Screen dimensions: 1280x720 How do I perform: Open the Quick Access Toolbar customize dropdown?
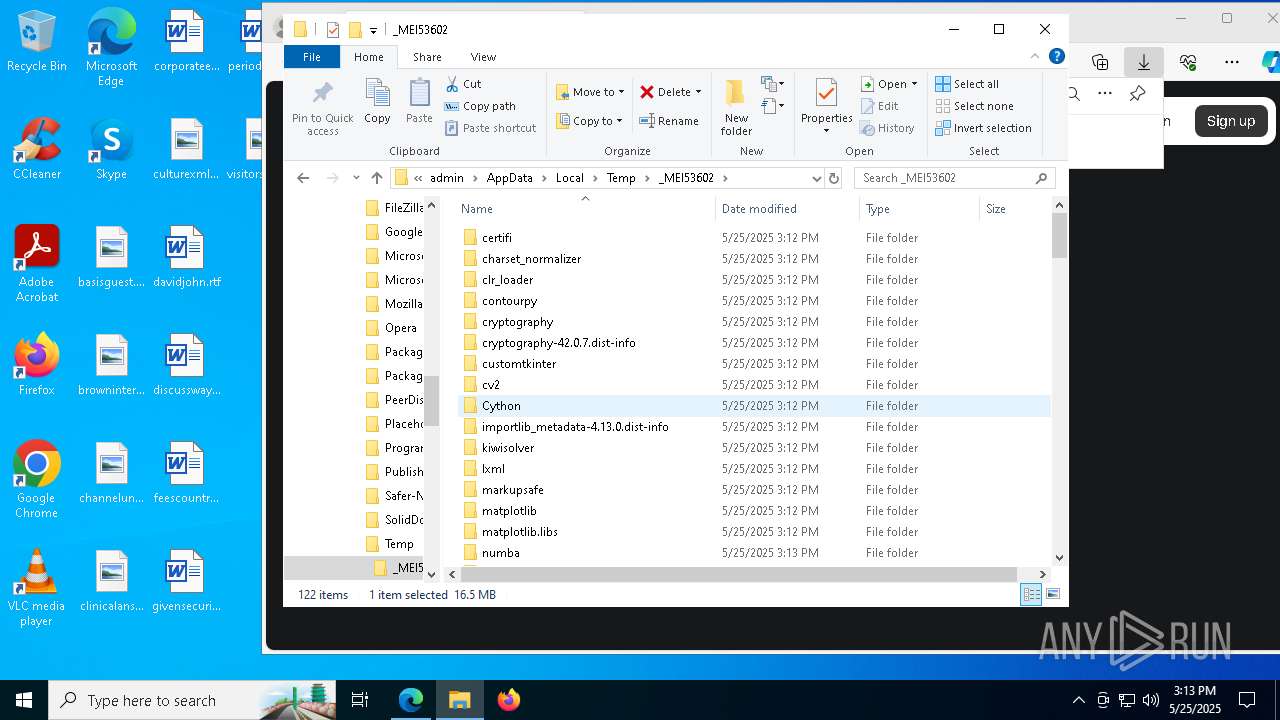[x=373, y=30]
